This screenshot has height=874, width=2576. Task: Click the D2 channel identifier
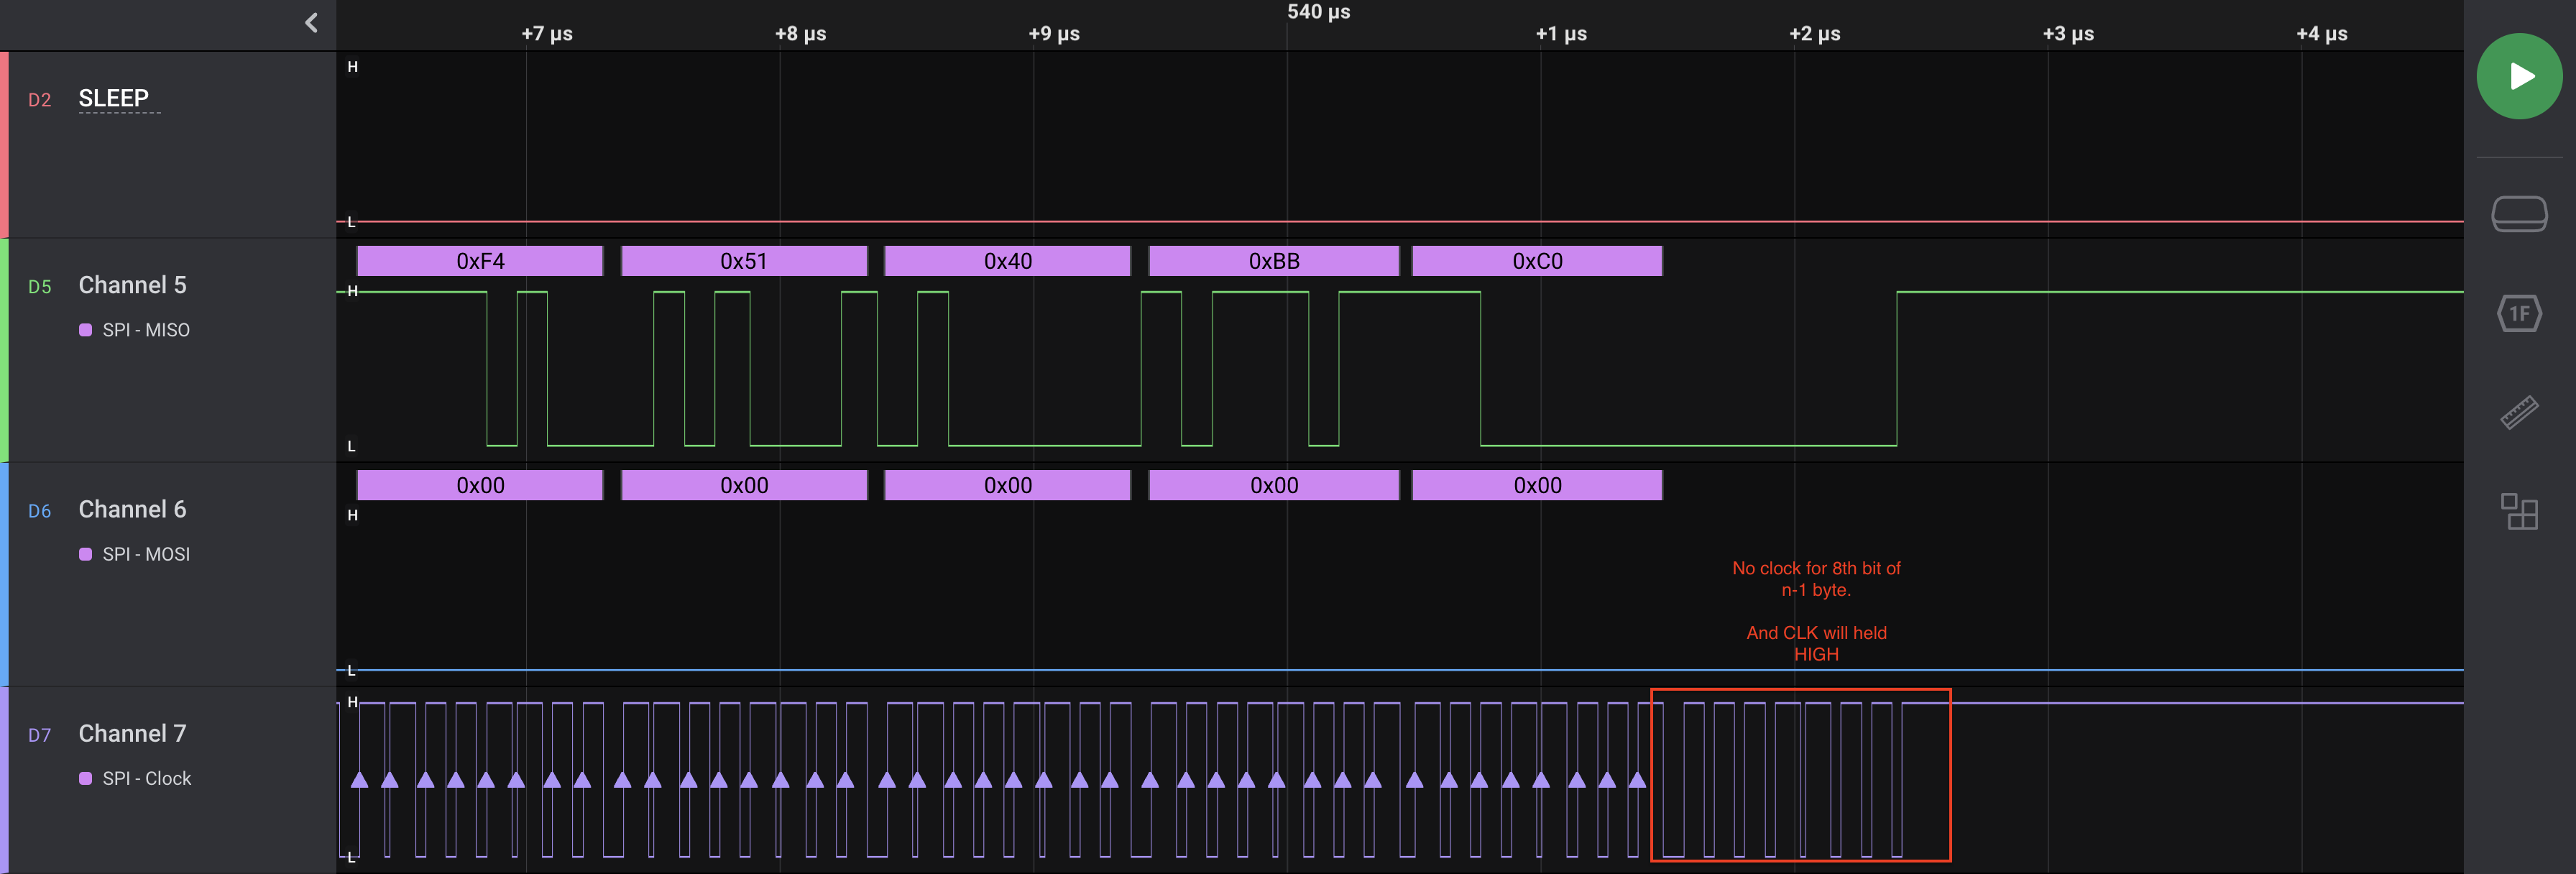(39, 100)
